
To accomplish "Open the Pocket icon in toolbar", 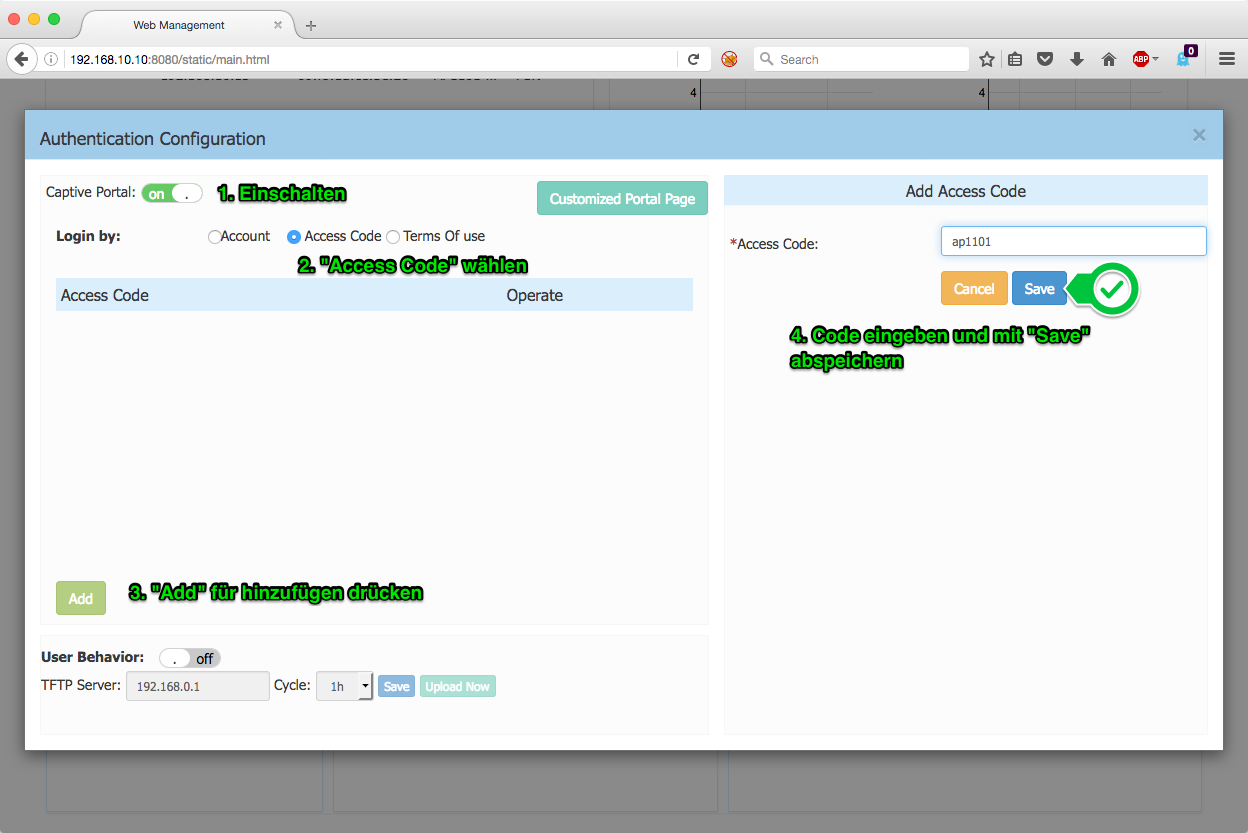I will point(1045,59).
